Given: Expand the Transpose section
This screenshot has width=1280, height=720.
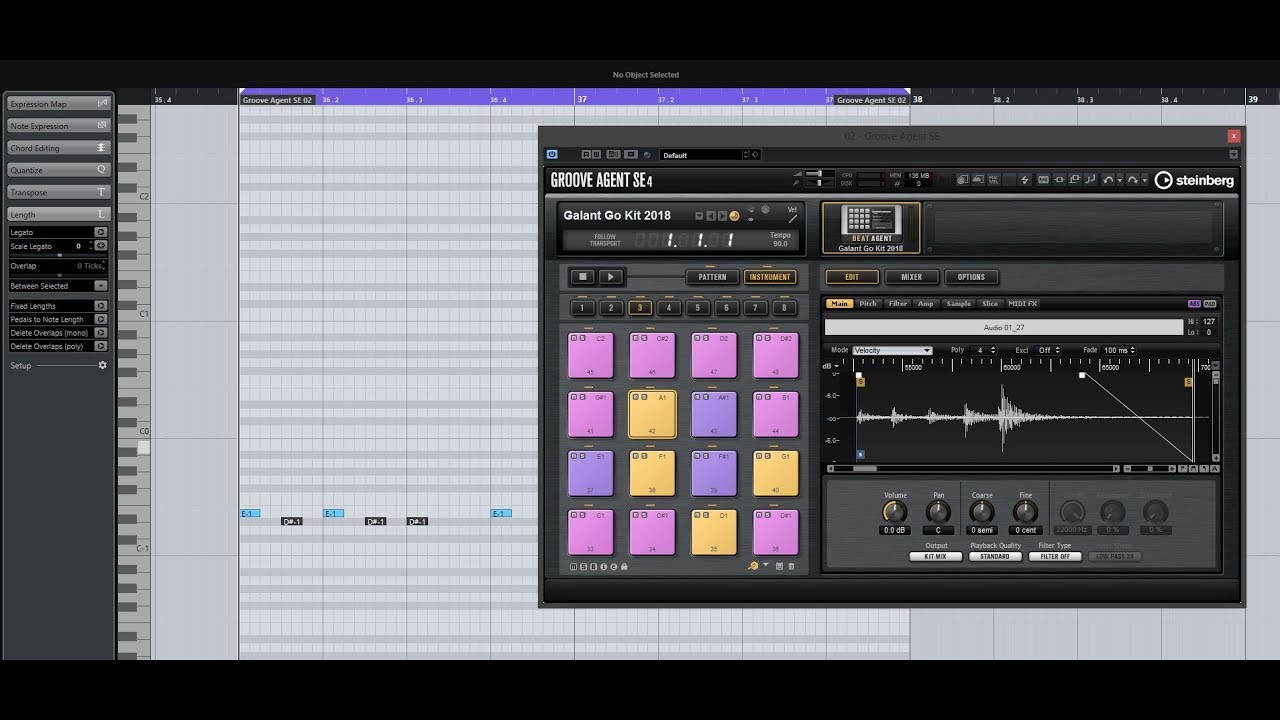Looking at the screenshot, I should [59, 192].
